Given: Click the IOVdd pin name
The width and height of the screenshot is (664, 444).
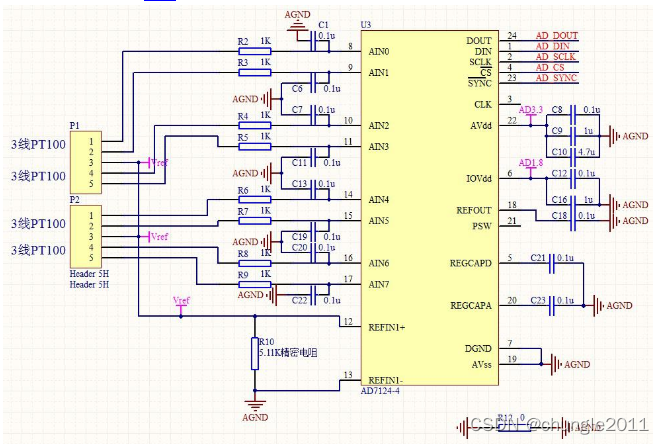Looking at the screenshot, I should tap(479, 179).
